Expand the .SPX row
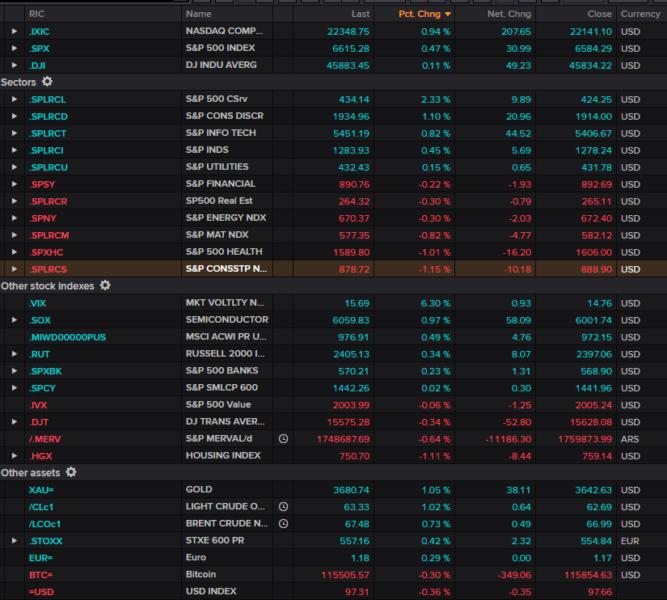The image size is (667, 600). tap(14, 48)
